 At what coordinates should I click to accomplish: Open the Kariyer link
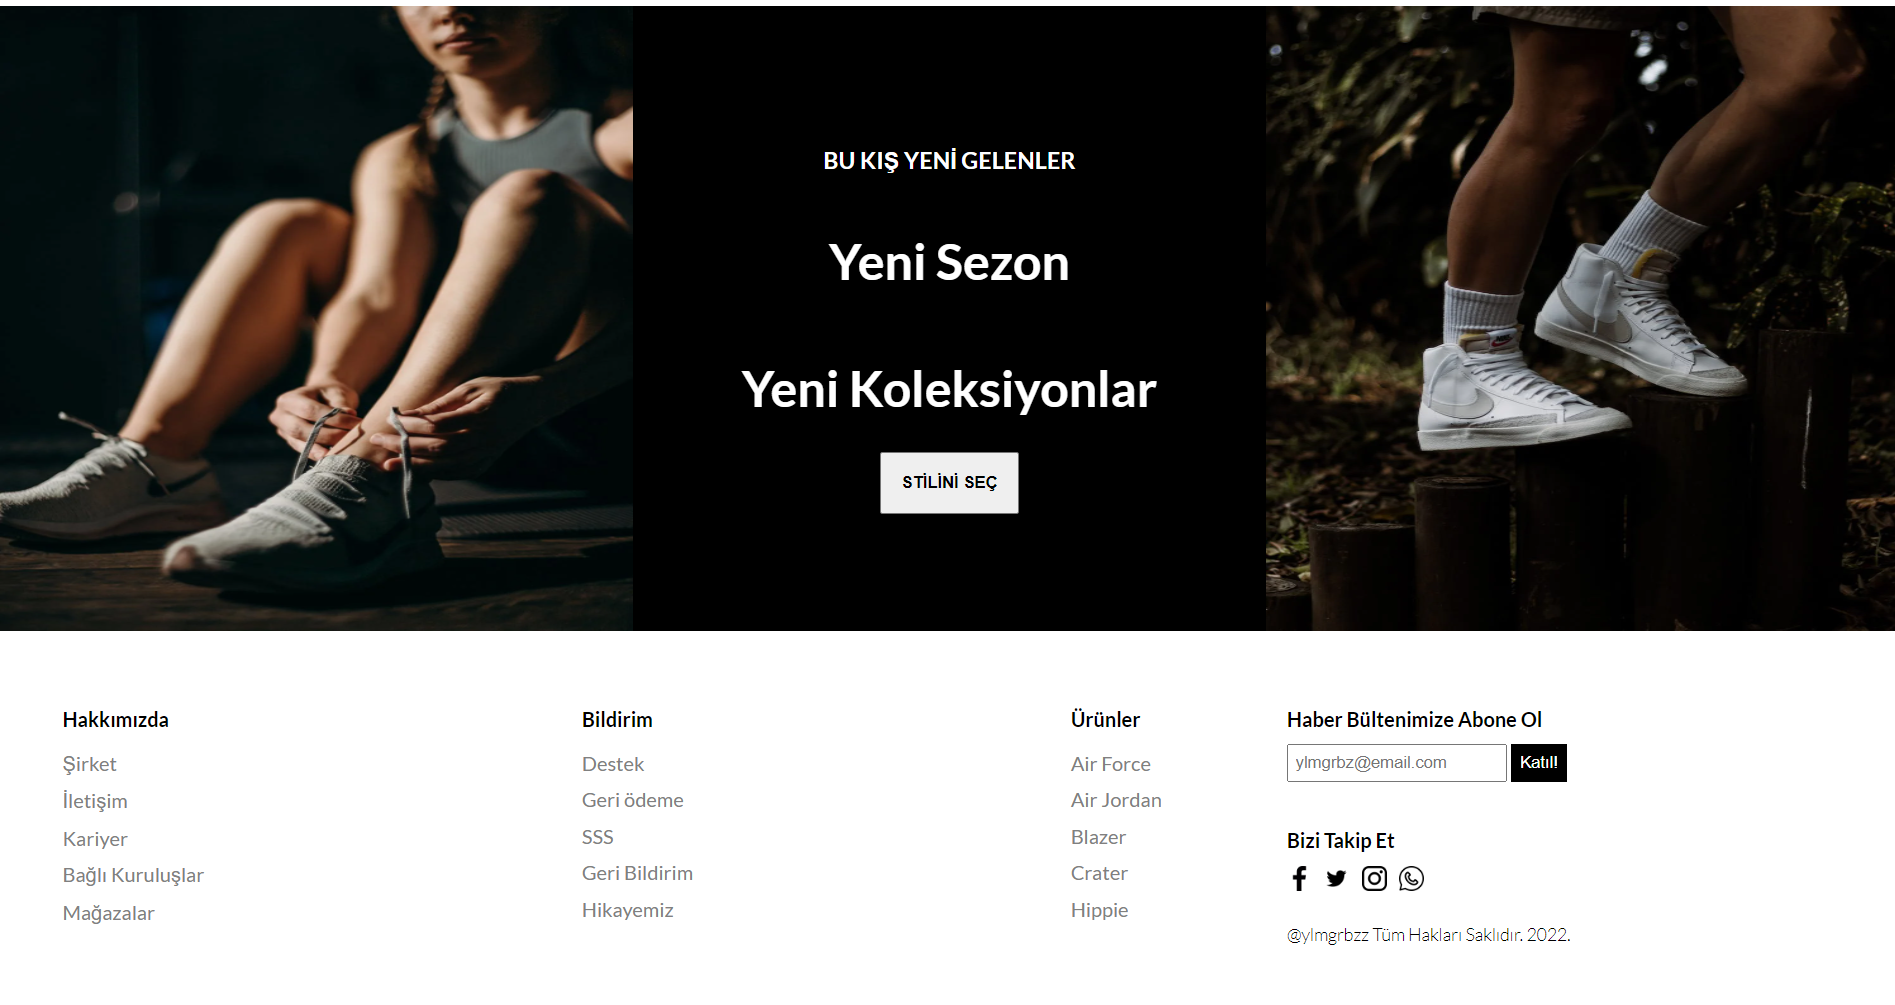[95, 839]
